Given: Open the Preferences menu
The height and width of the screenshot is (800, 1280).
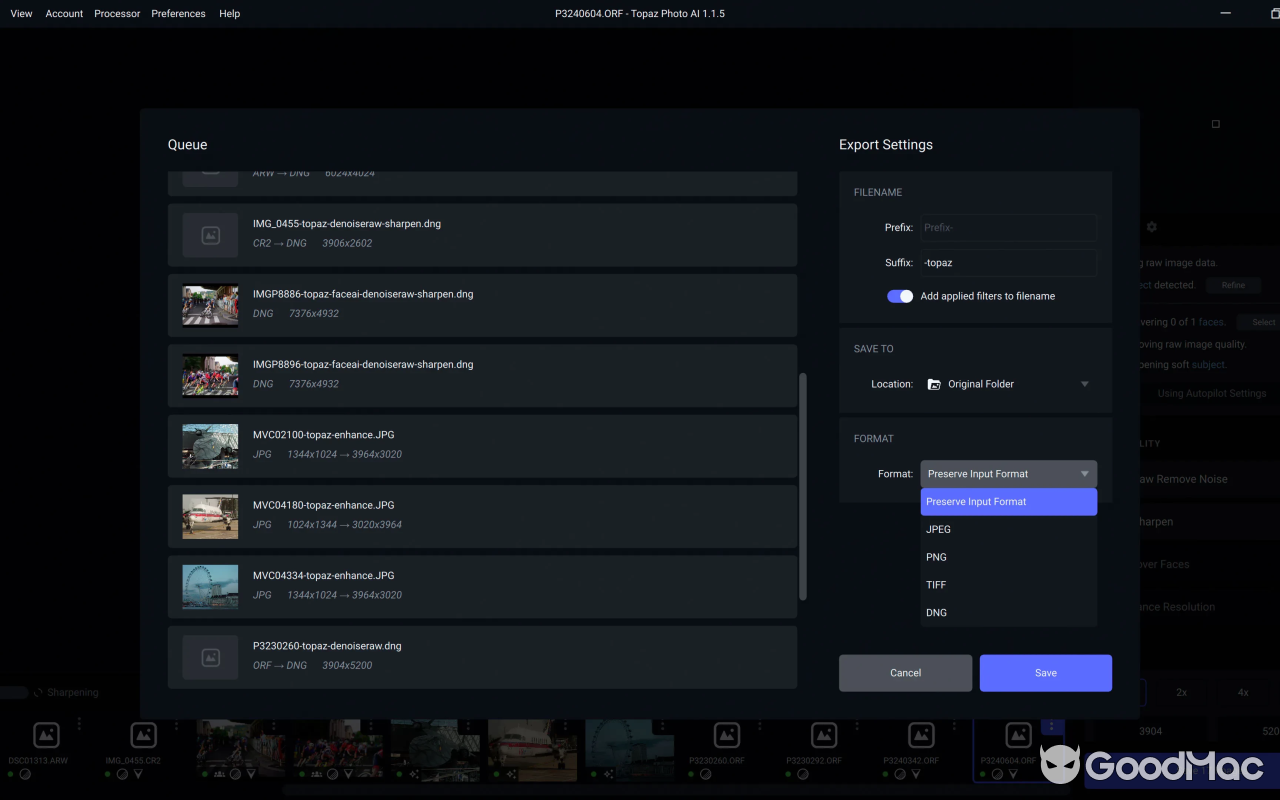Looking at the screenshot, I should pyautogui.click(x=178, y=14).
